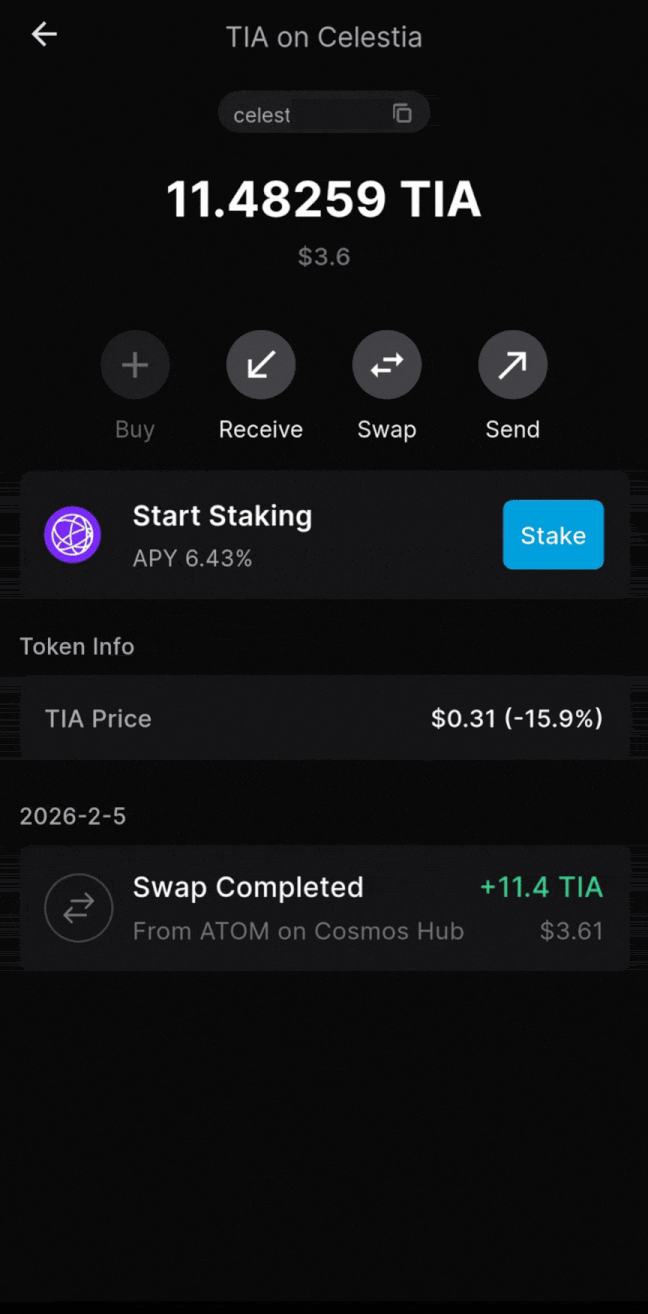Tap the Receive icon

[261, 364]
